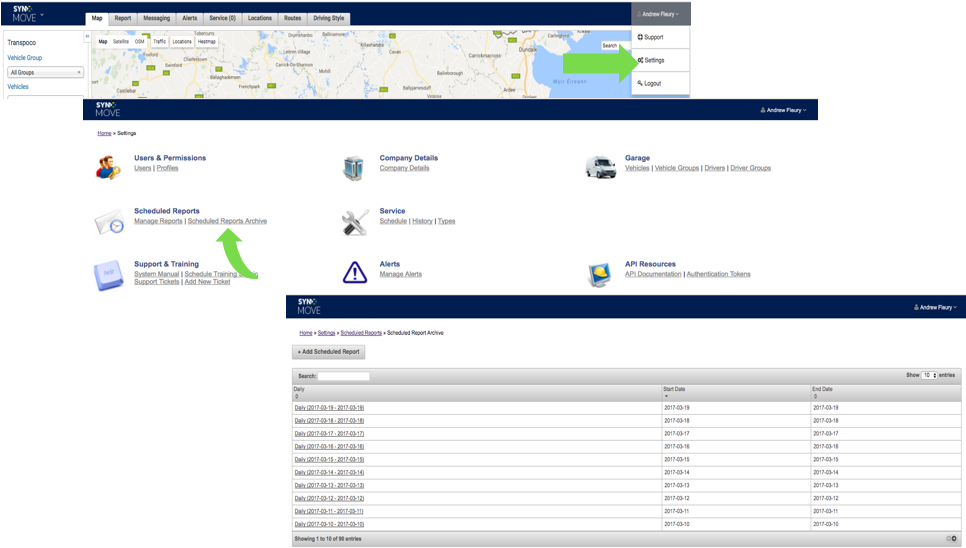The width and height of the screenshot is (966, 548).
Task: Collapse the sidebar with the double-arrow icon
Action: coord(87,36)
